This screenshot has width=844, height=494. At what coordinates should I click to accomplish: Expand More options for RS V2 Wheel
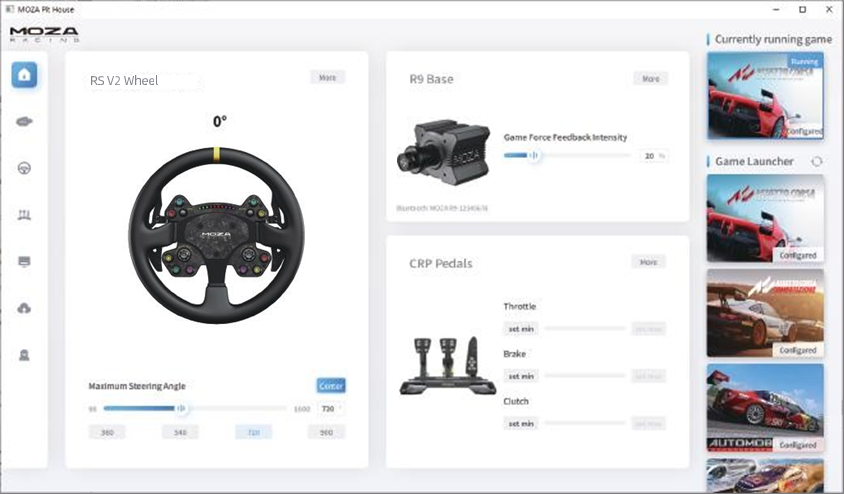pos(327,77)
